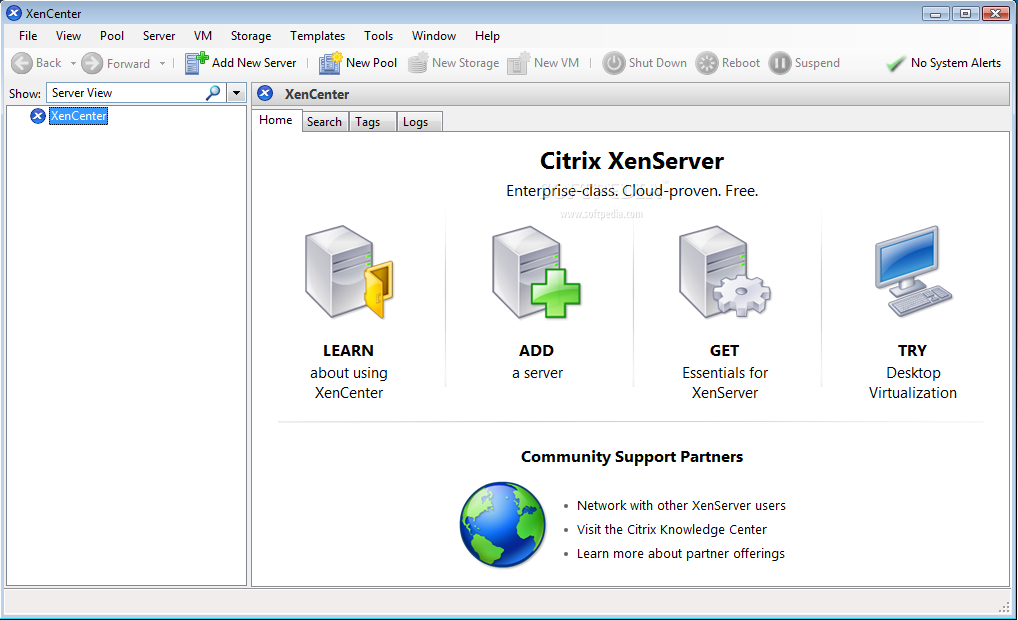Click the Add New Server icon
The image size is (1018, 620).
(196, 63)
